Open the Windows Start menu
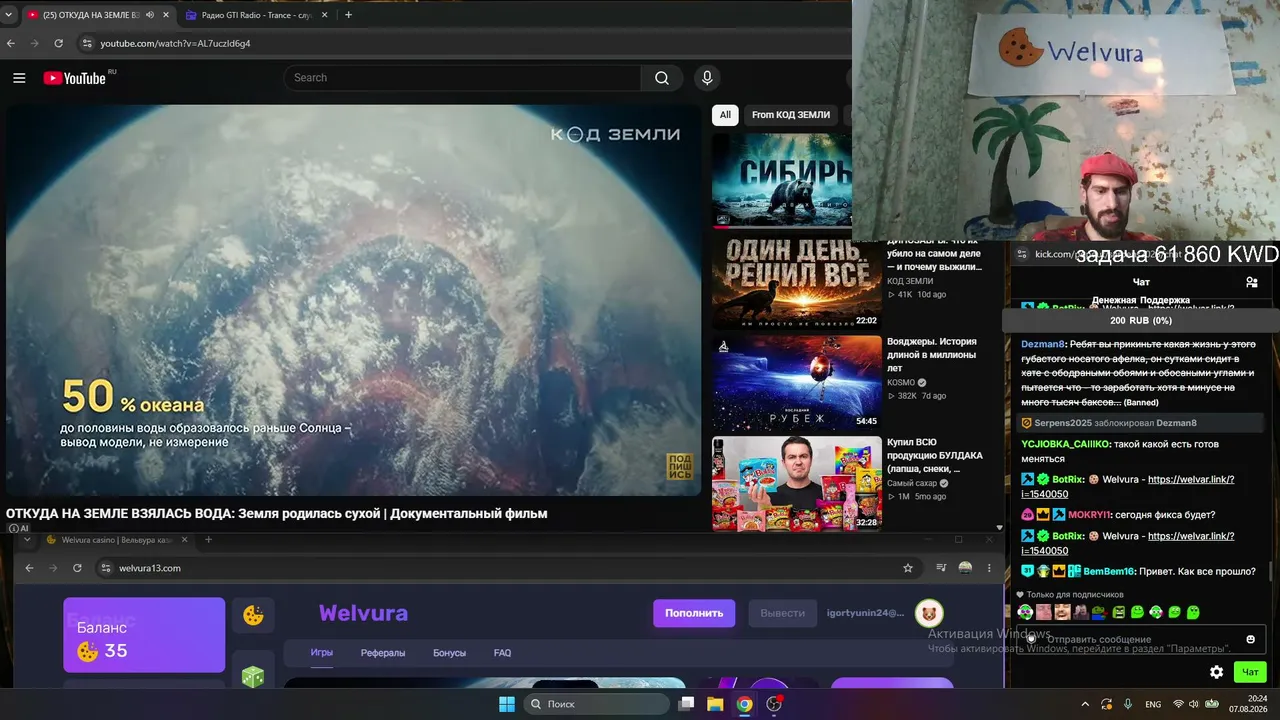Viewport: 1280px width, 720px height. 507,704
